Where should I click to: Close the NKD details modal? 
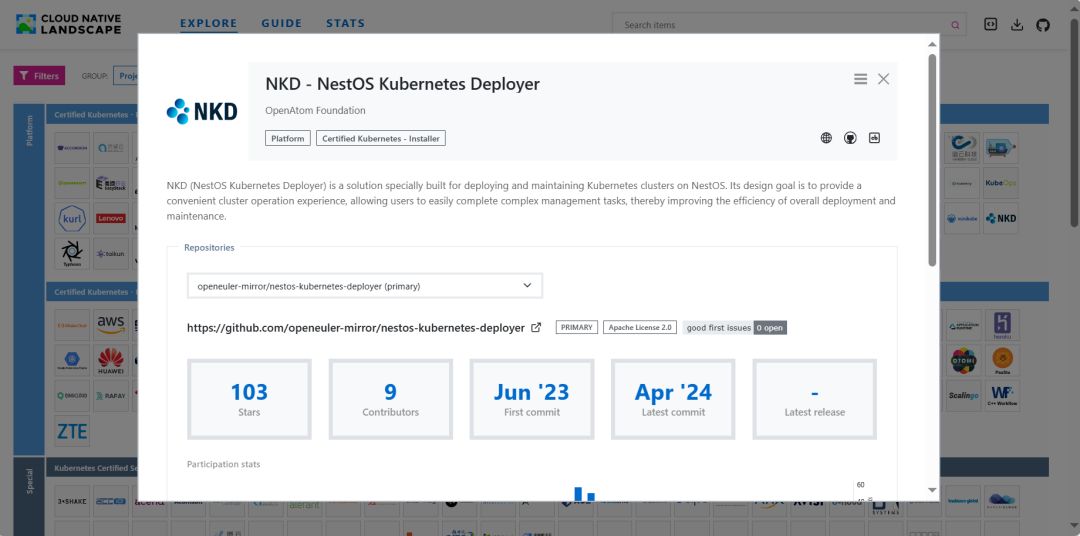[883, 79]
